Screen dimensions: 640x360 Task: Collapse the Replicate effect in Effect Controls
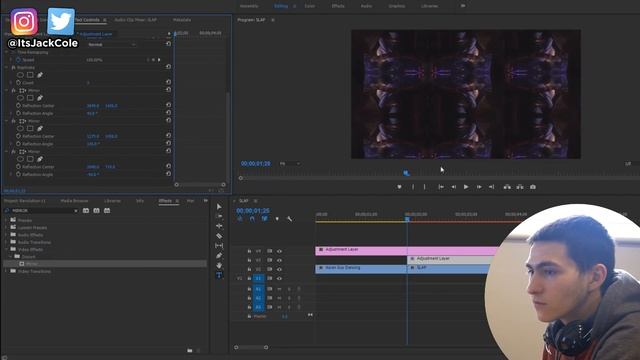coord(7,67)
